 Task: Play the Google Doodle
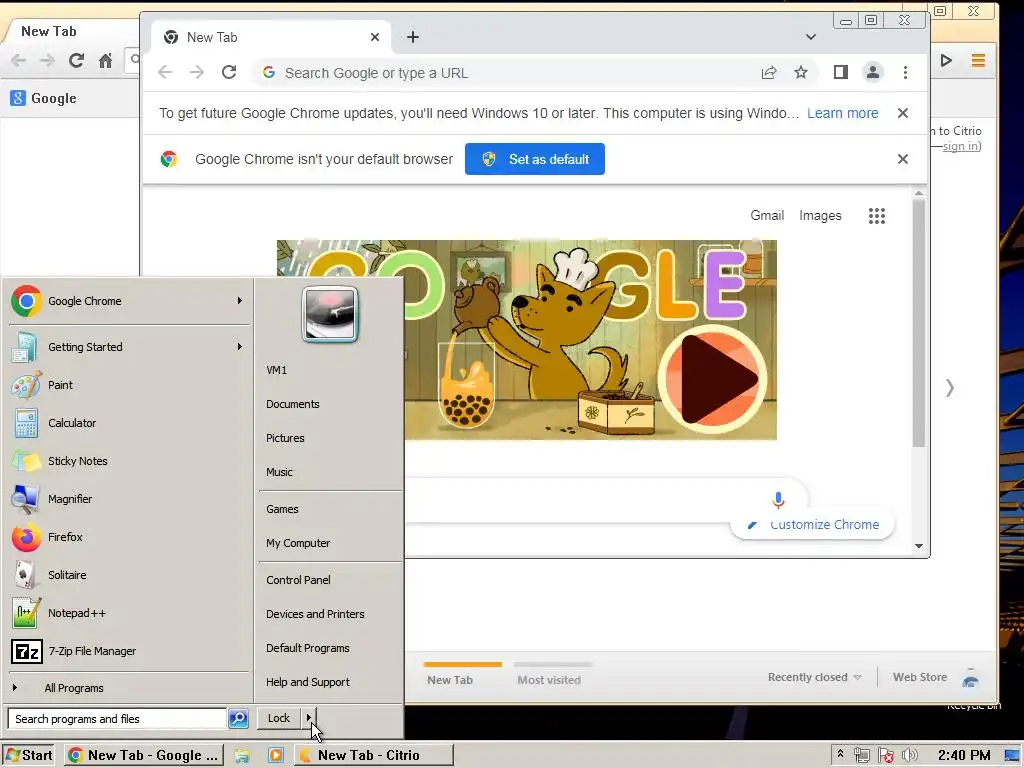click(712, 379)
